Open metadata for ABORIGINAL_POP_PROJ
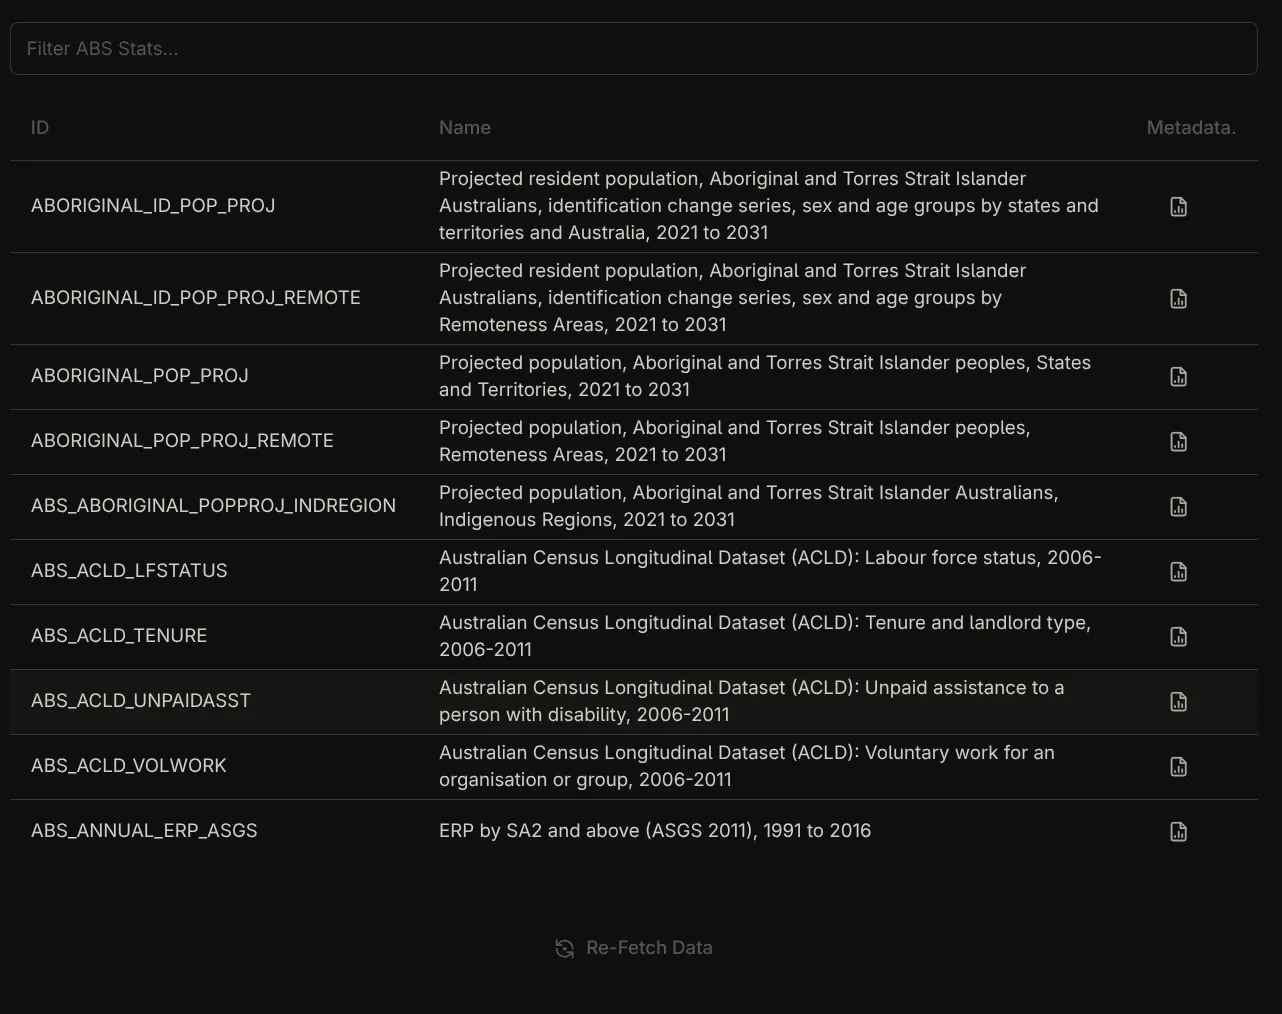This screenshot has height=1014, width=1282. pos(1178,376)
